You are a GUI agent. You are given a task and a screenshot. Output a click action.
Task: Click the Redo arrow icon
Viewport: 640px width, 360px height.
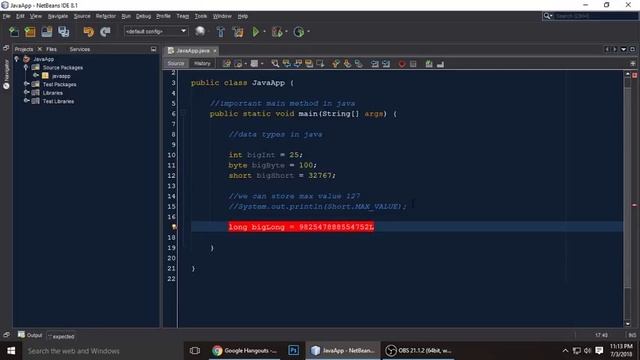tap(105, 32)
